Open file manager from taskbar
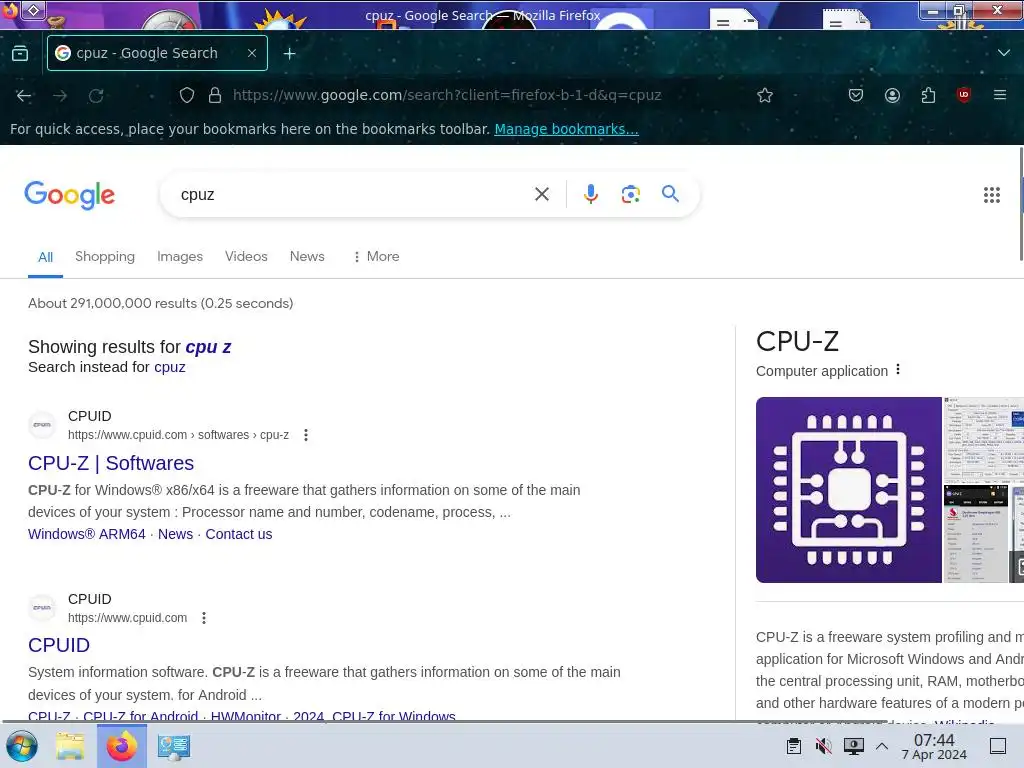The image size is (1024, 768). tap(70, 746)
